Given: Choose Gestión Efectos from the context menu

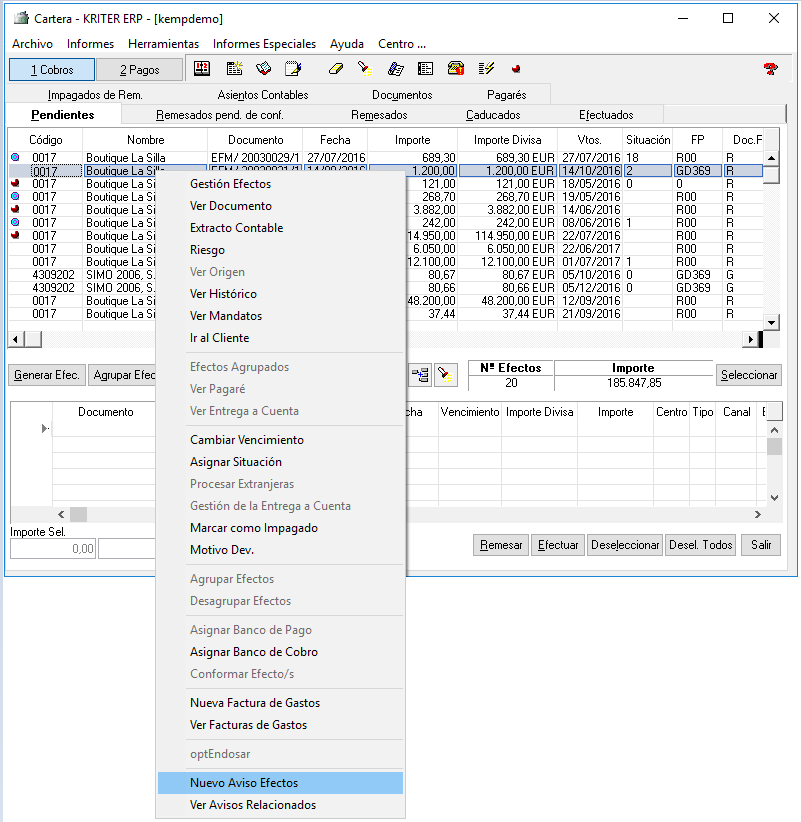Looking at the screenshot, I should pos(280,184).
